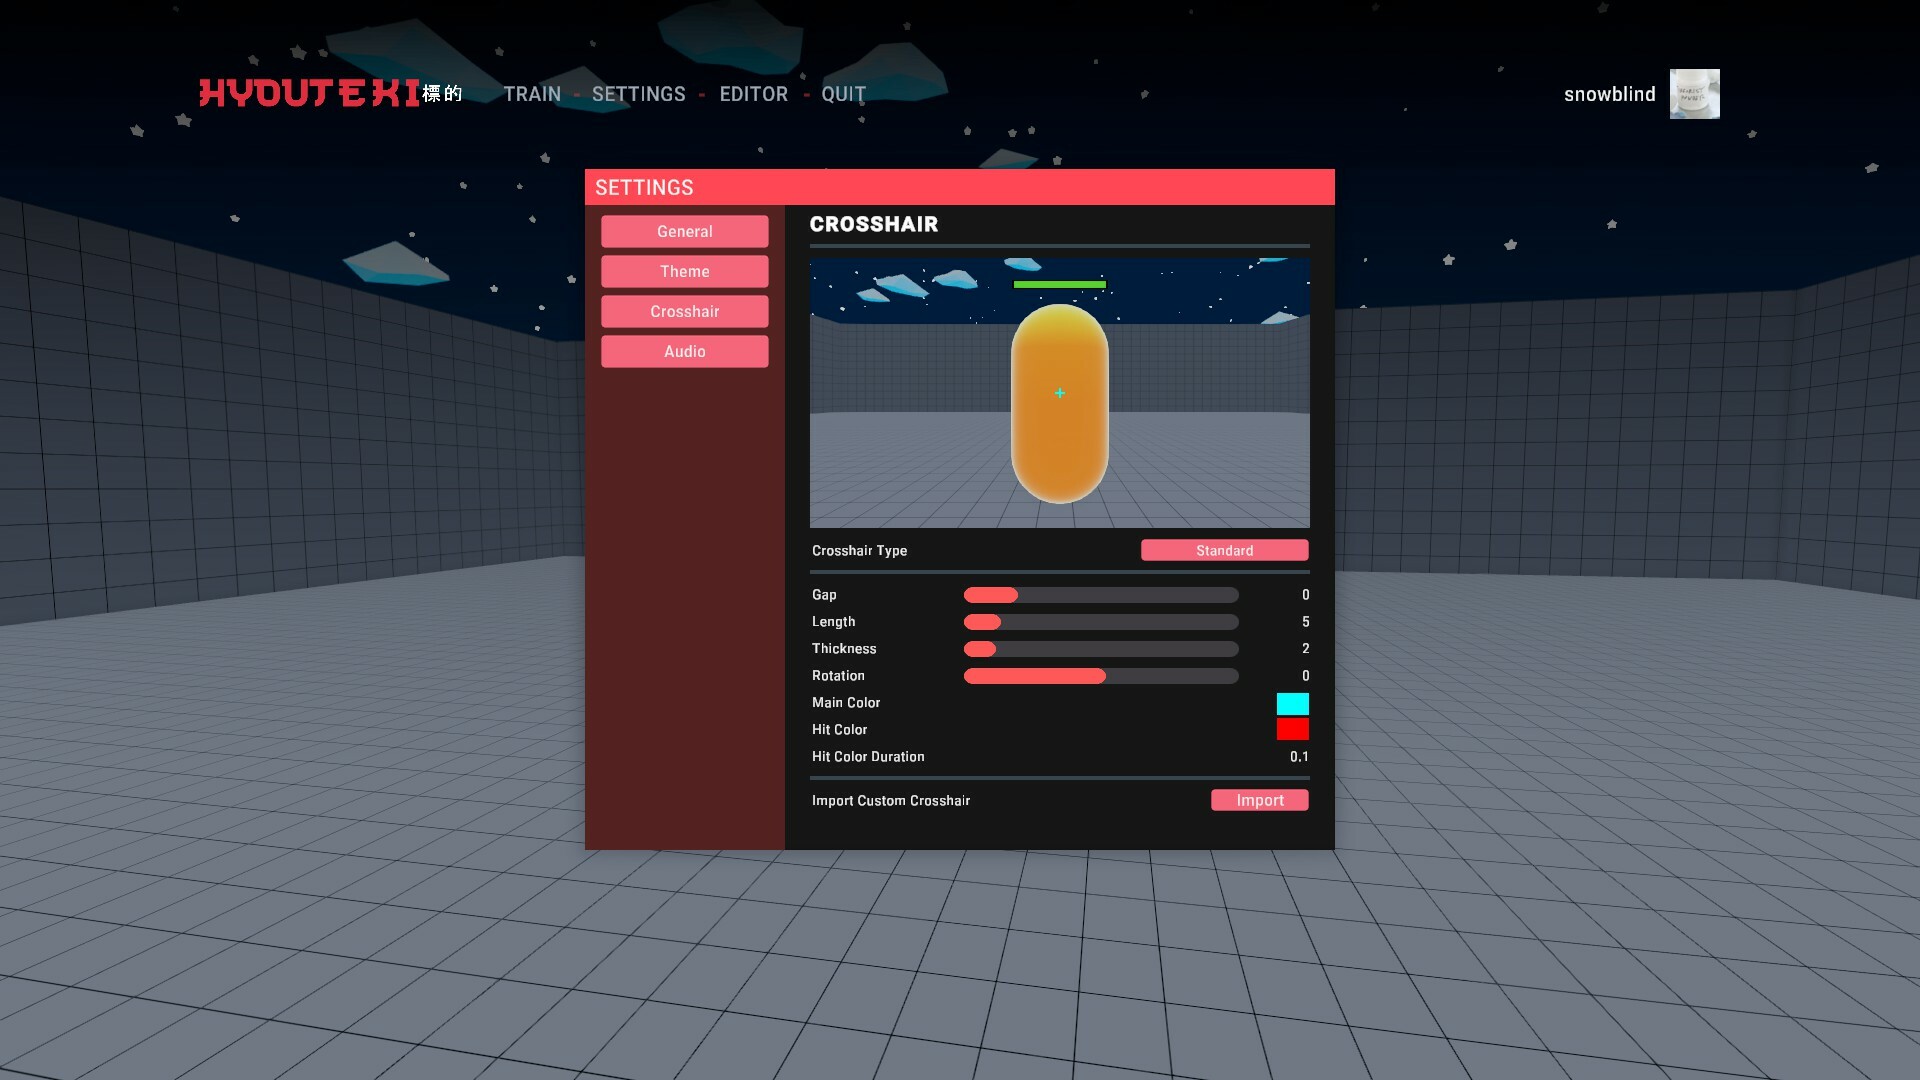Screen dimensions: 1920x1080
Task: Open the Crosshair Type Standard dropdown
Action: tap(1224, 551)
